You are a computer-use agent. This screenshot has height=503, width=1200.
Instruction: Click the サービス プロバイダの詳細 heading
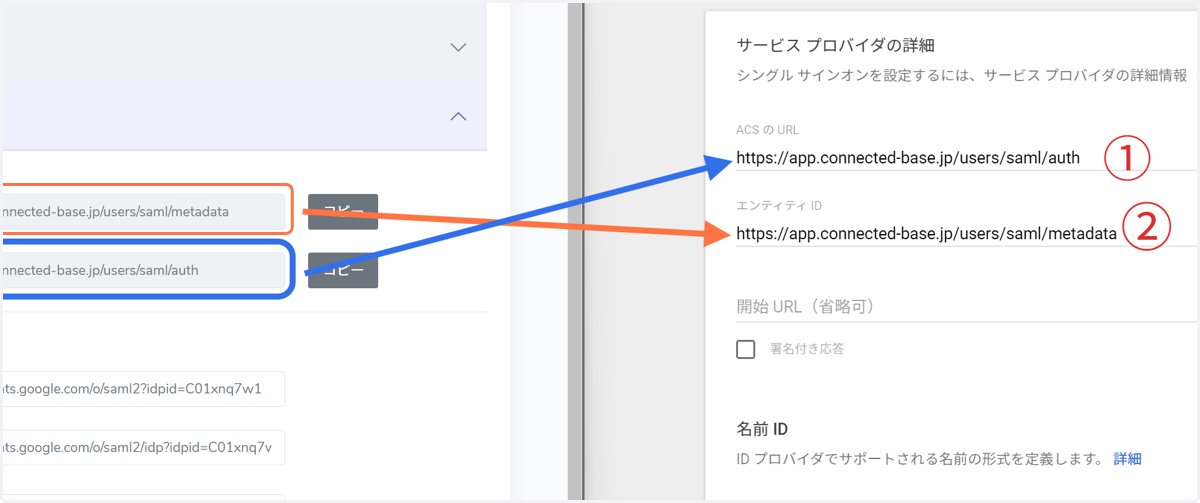tap(834, 45)
